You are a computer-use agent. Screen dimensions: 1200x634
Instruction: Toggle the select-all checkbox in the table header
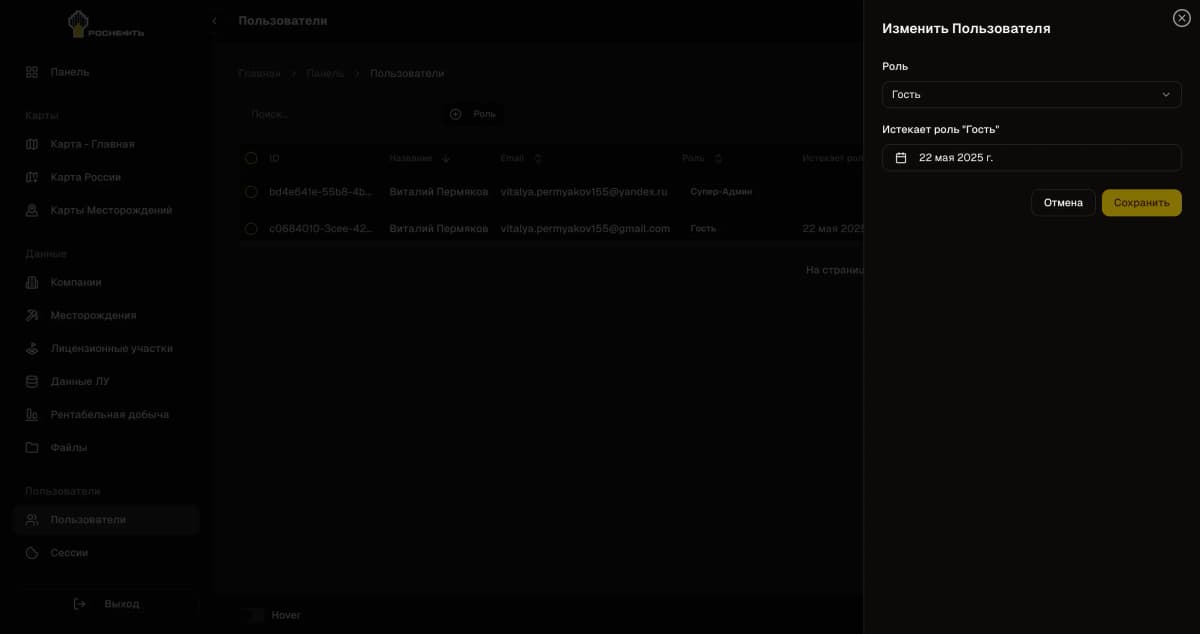pos(251,158)
